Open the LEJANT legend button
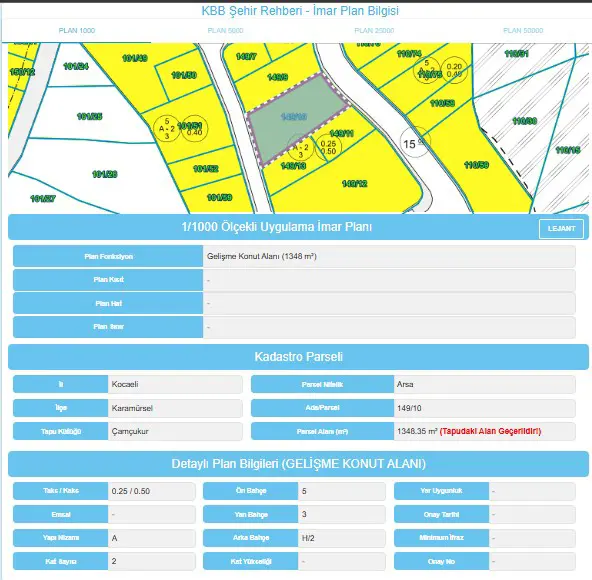 561,228
